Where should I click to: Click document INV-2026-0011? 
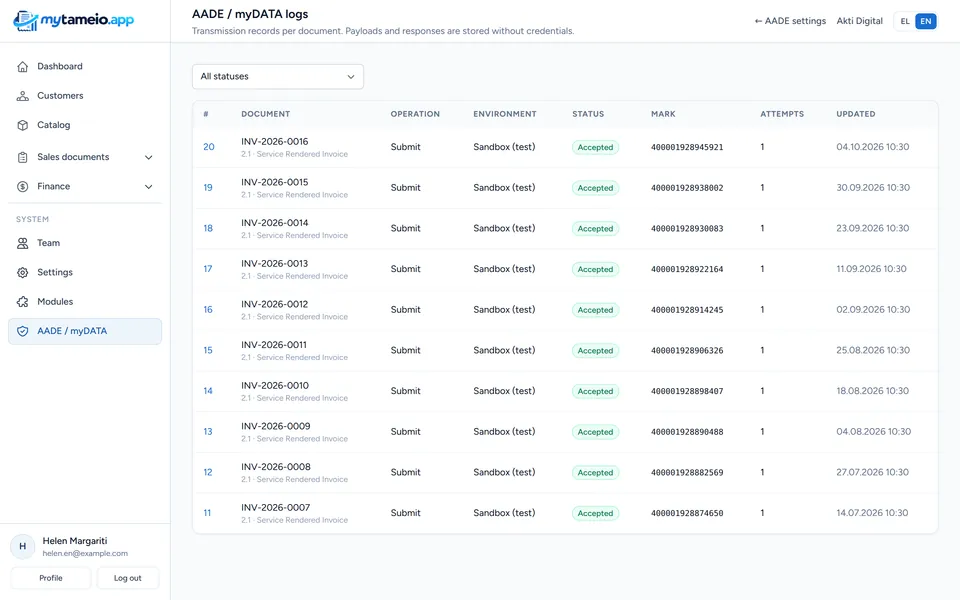(x=274, y=345)
